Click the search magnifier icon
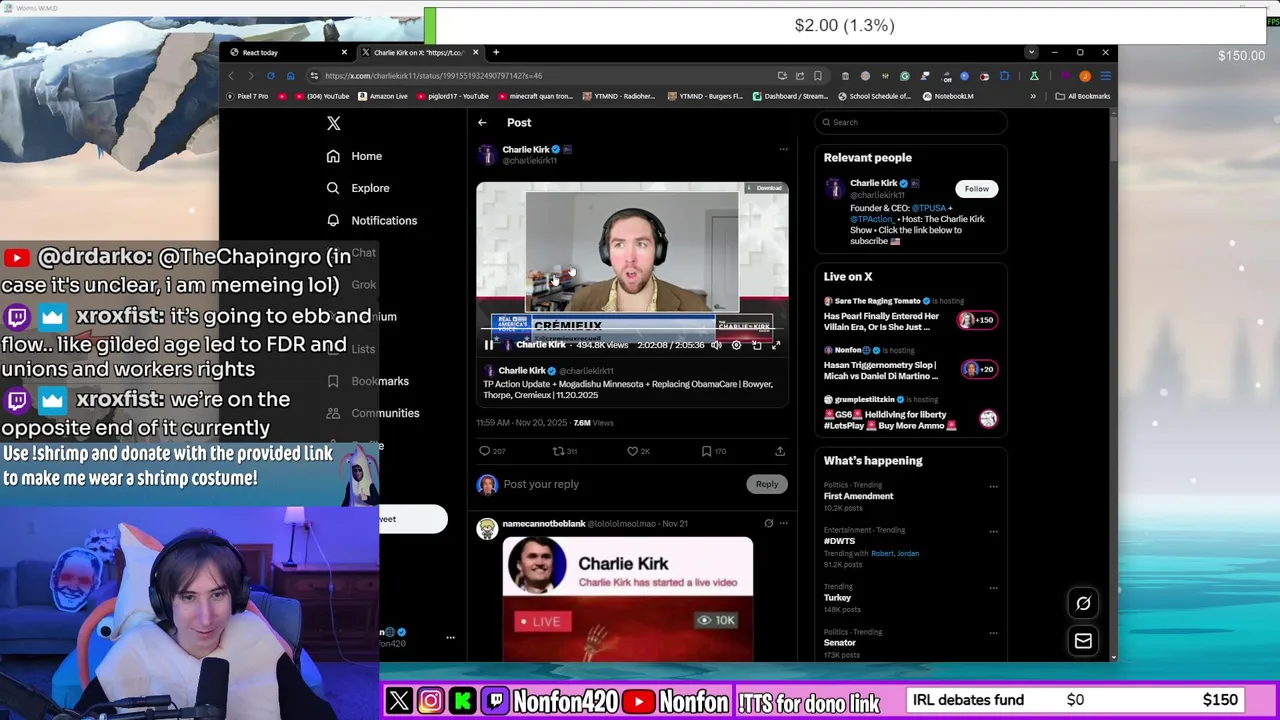The height and width of the screenshot is (720, 1280). point(826,122)
